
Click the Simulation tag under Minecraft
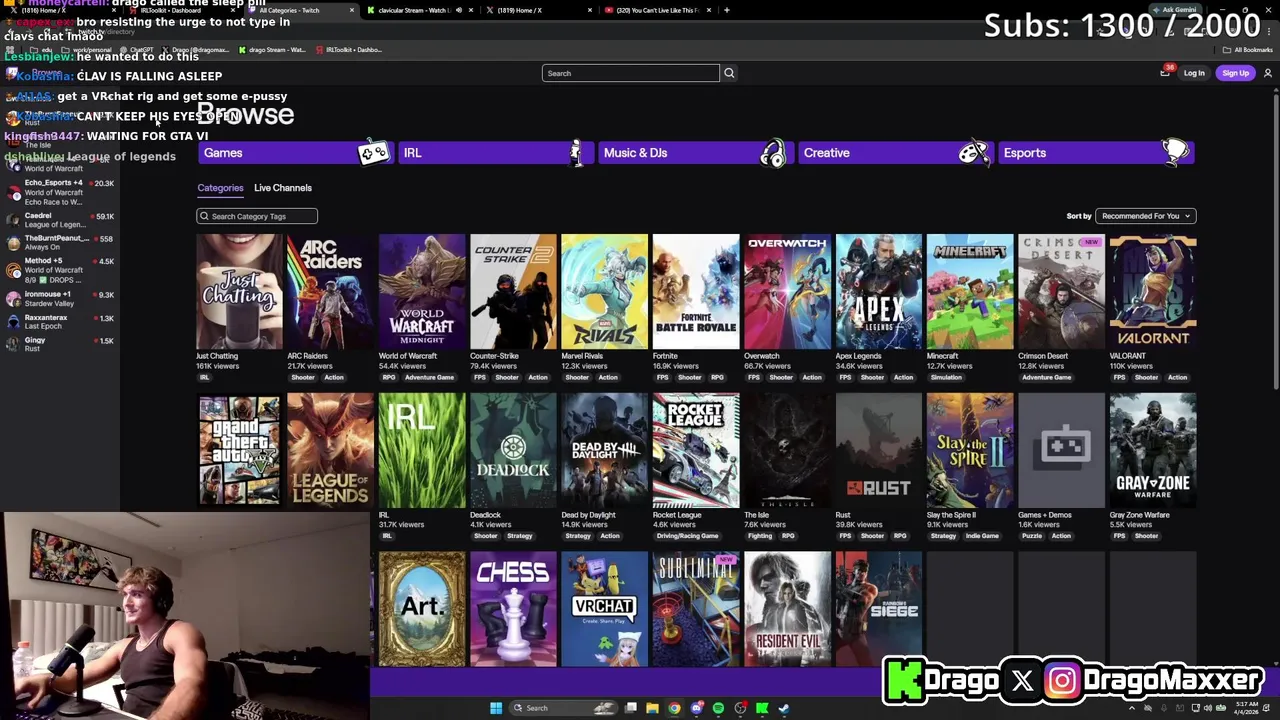click(946, 378)
